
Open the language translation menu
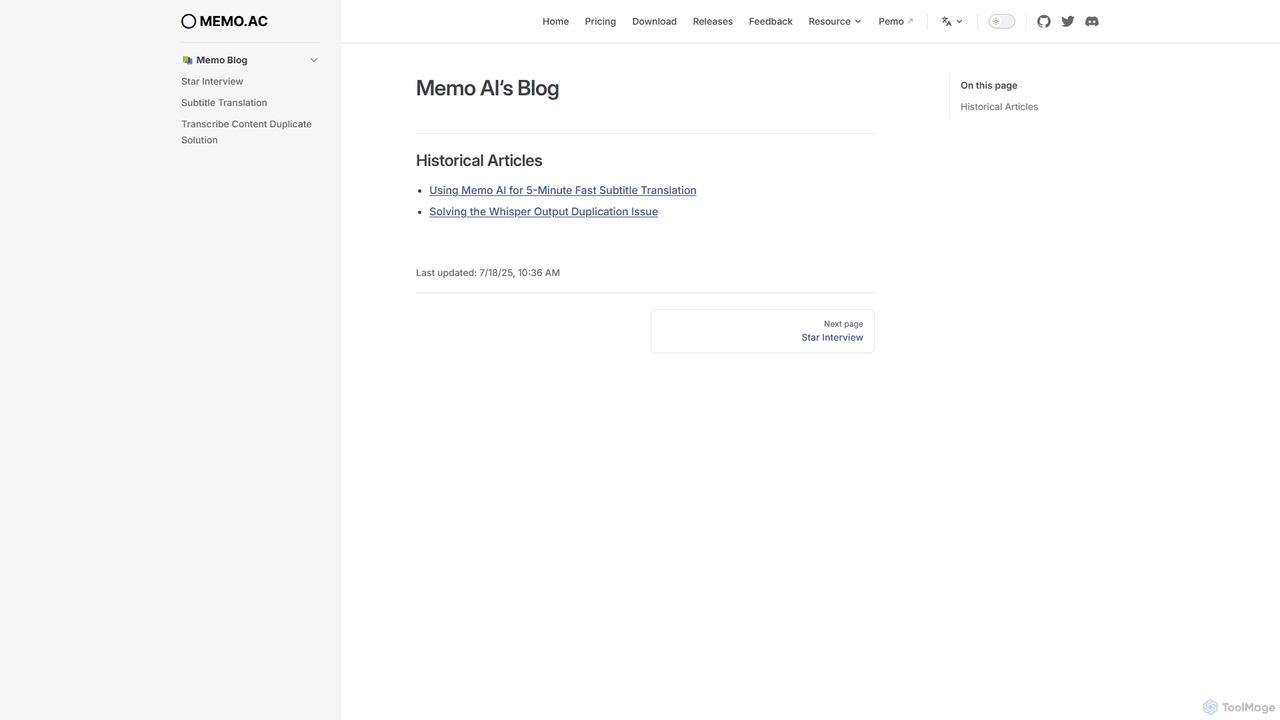(952, 21)
